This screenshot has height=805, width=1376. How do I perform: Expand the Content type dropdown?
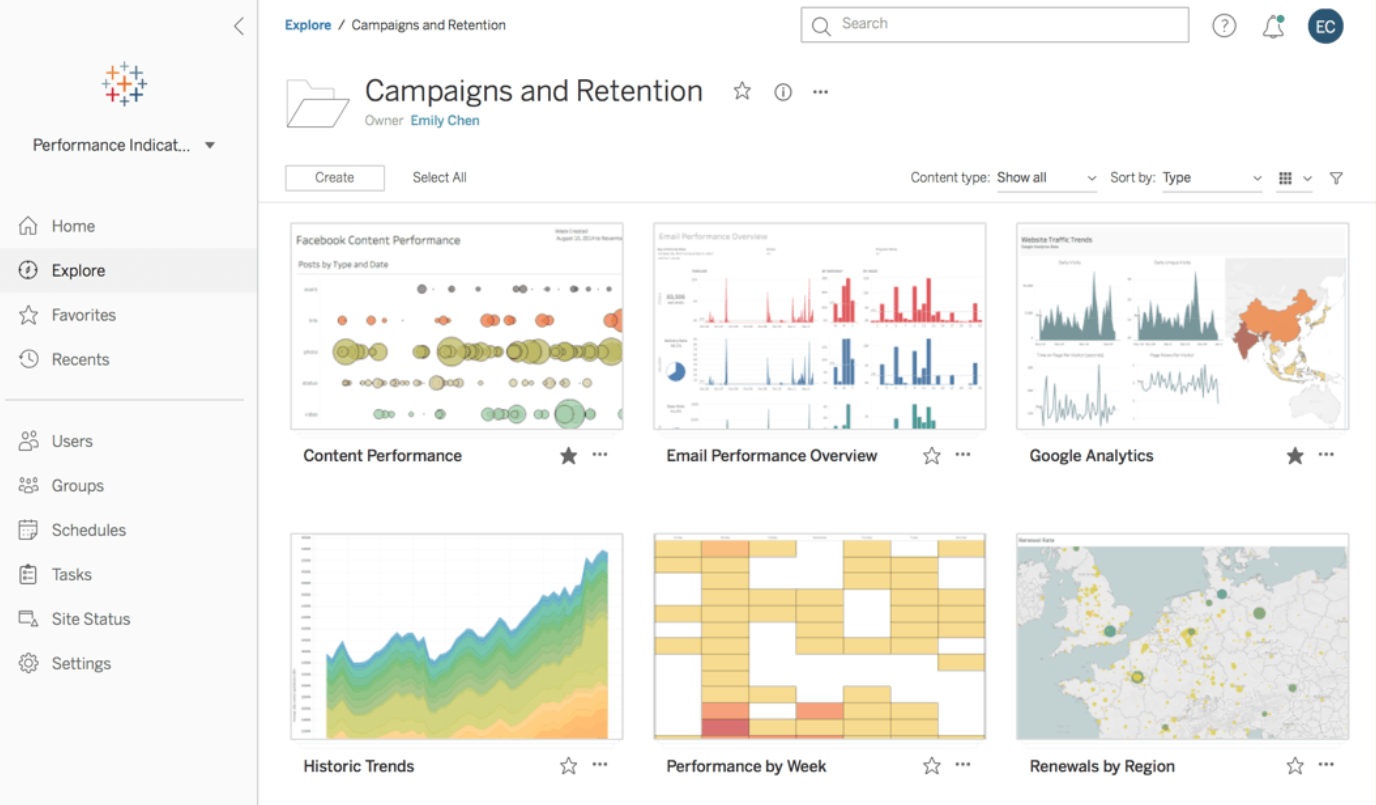(1046, 178)
